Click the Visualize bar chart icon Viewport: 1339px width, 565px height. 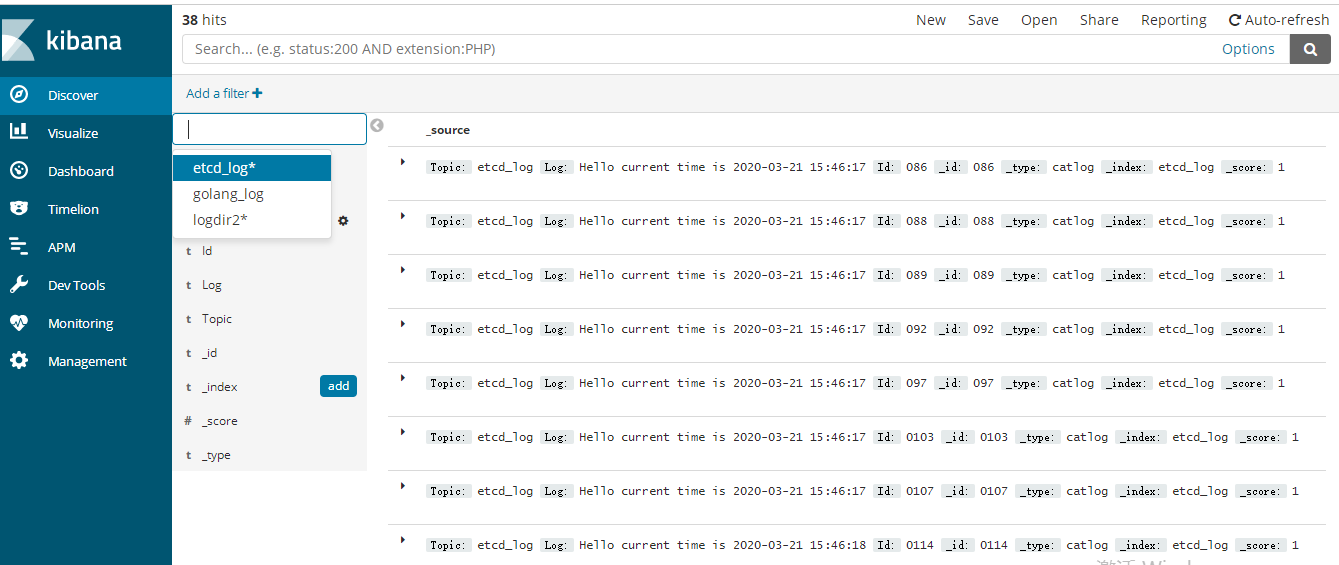click(x=19, y=133)
